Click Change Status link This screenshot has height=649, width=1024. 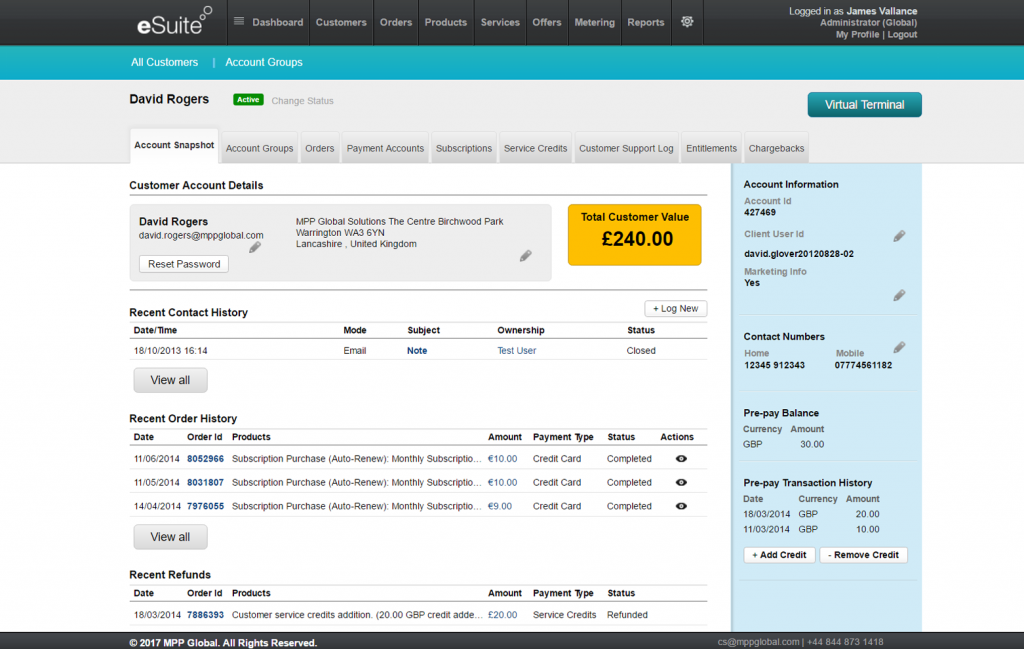(302, 101)
